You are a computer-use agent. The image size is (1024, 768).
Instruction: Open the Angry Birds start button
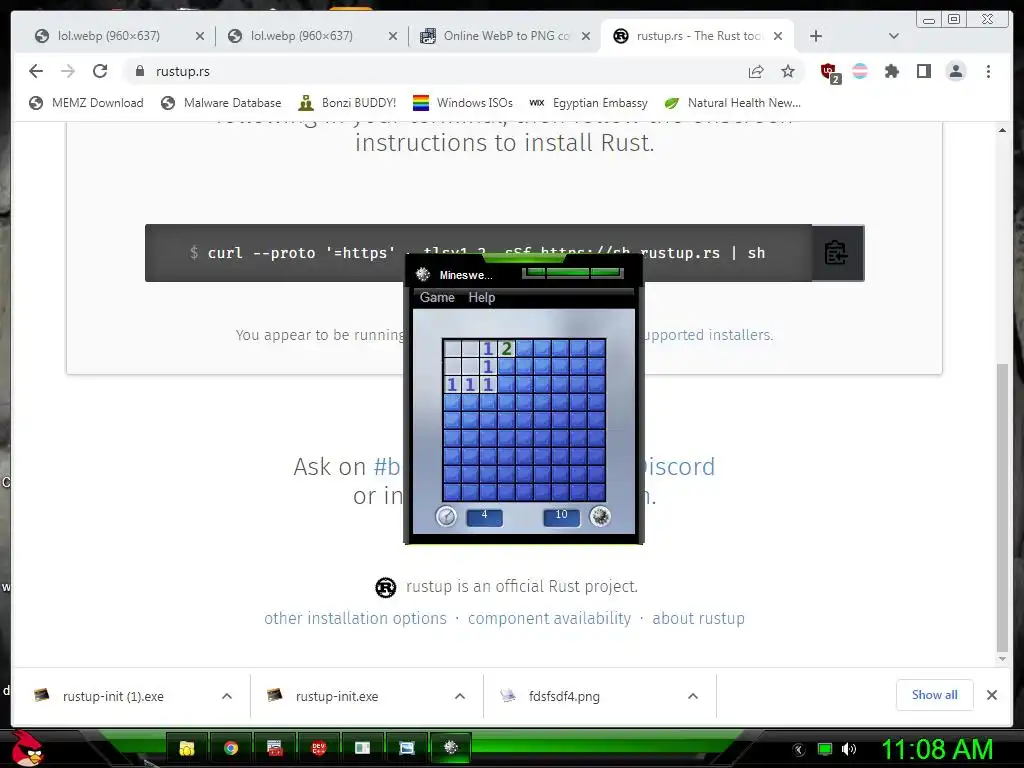(27, 748)
